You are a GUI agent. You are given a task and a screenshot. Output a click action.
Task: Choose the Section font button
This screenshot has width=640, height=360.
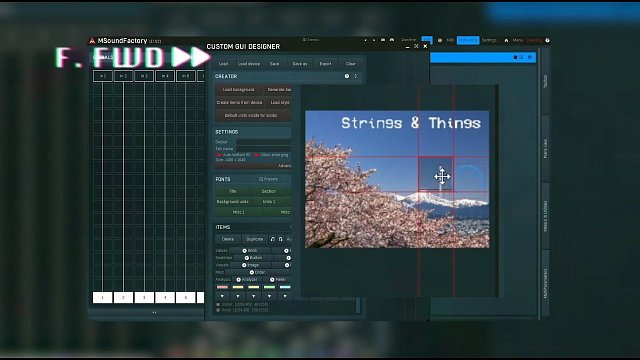(x=269, y=191)
